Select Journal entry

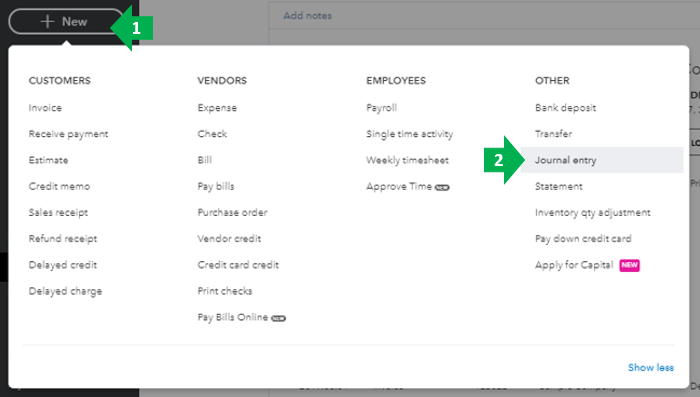(602, 160)
